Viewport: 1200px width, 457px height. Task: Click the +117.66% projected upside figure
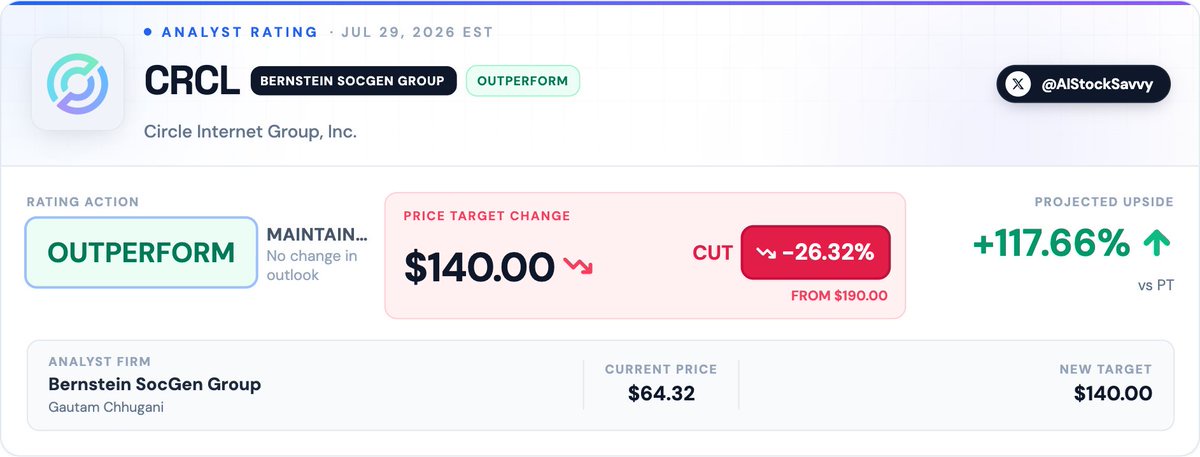point(1051,243)
